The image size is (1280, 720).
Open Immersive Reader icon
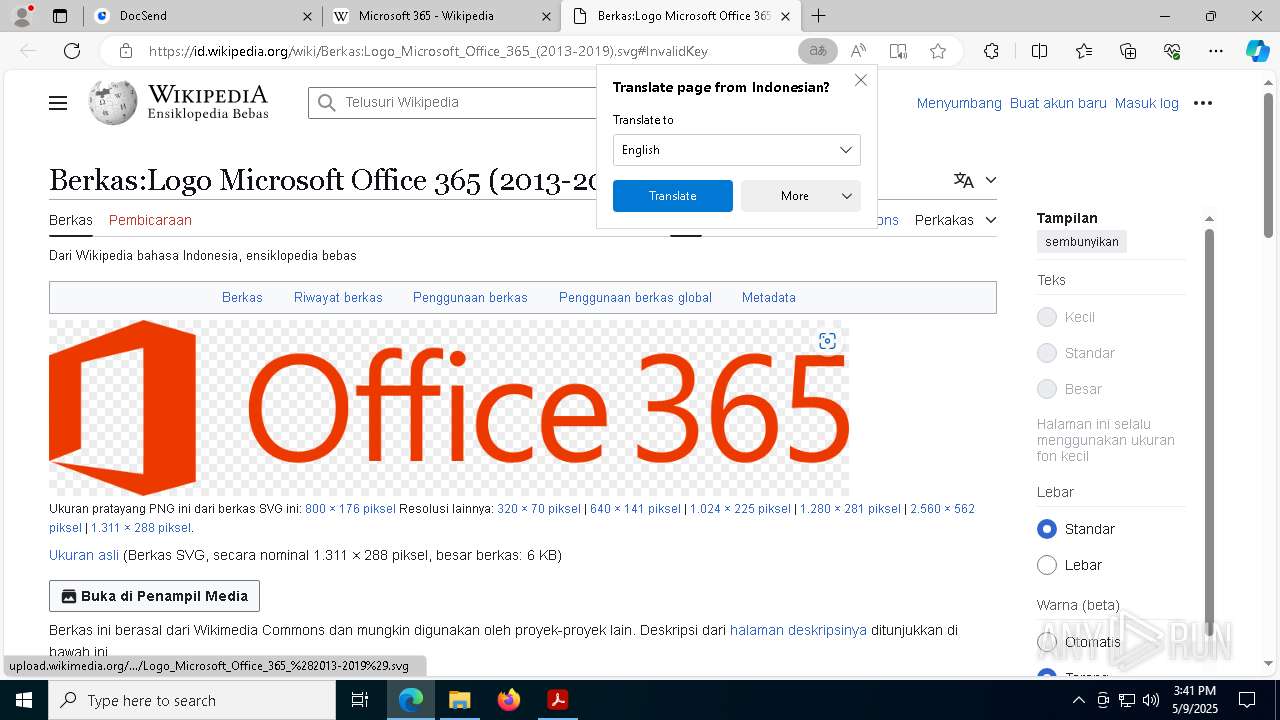click(x=898, y=51)
